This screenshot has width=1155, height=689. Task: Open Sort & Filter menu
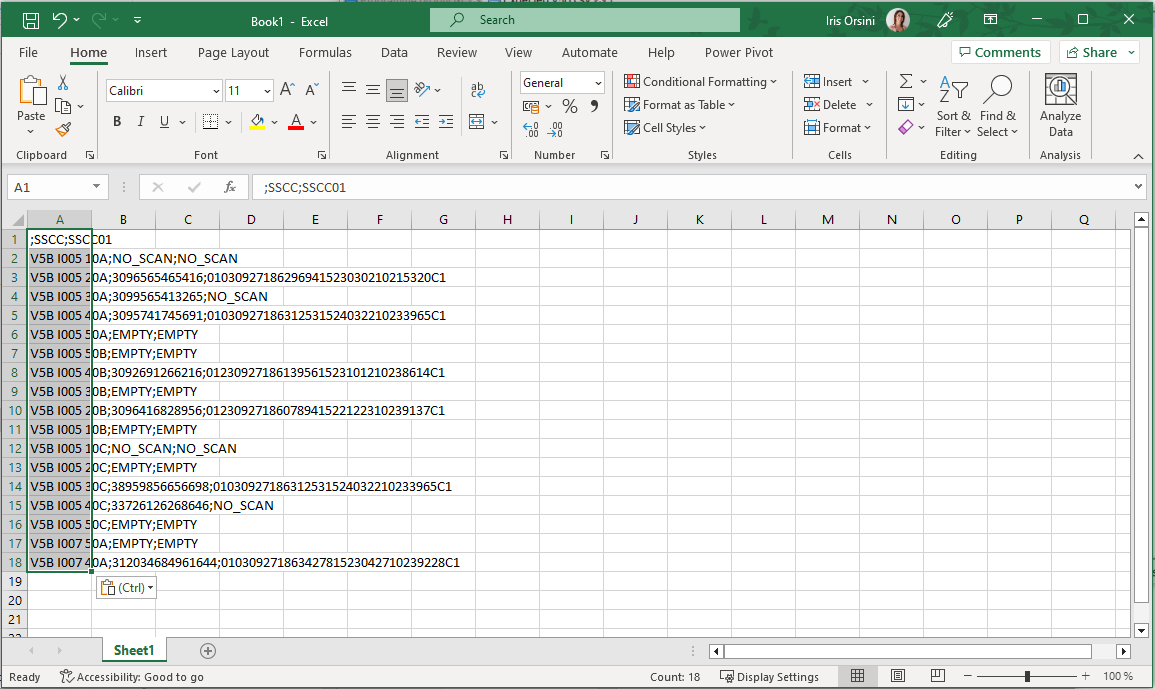(x=953, y=106)
